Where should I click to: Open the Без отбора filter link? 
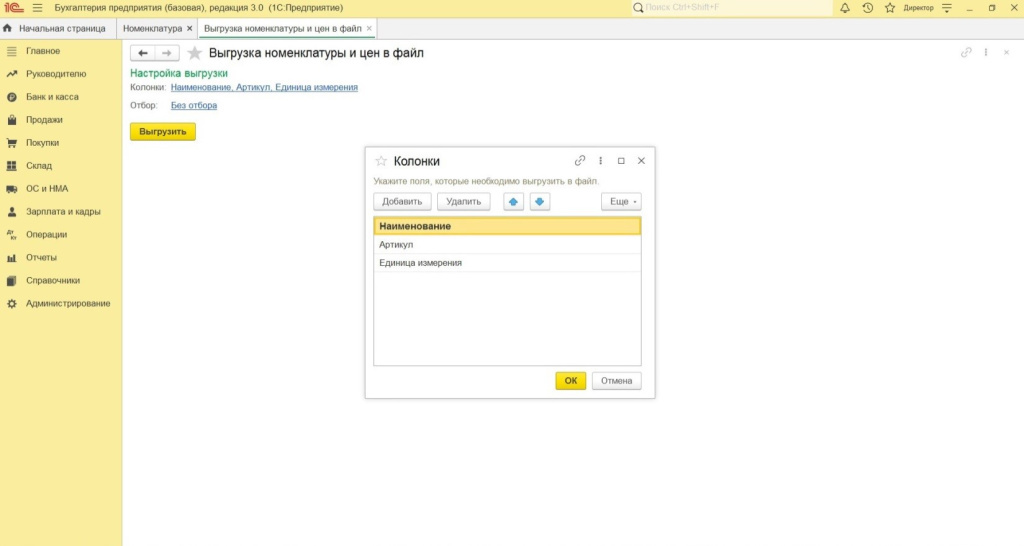pos(194,105)
